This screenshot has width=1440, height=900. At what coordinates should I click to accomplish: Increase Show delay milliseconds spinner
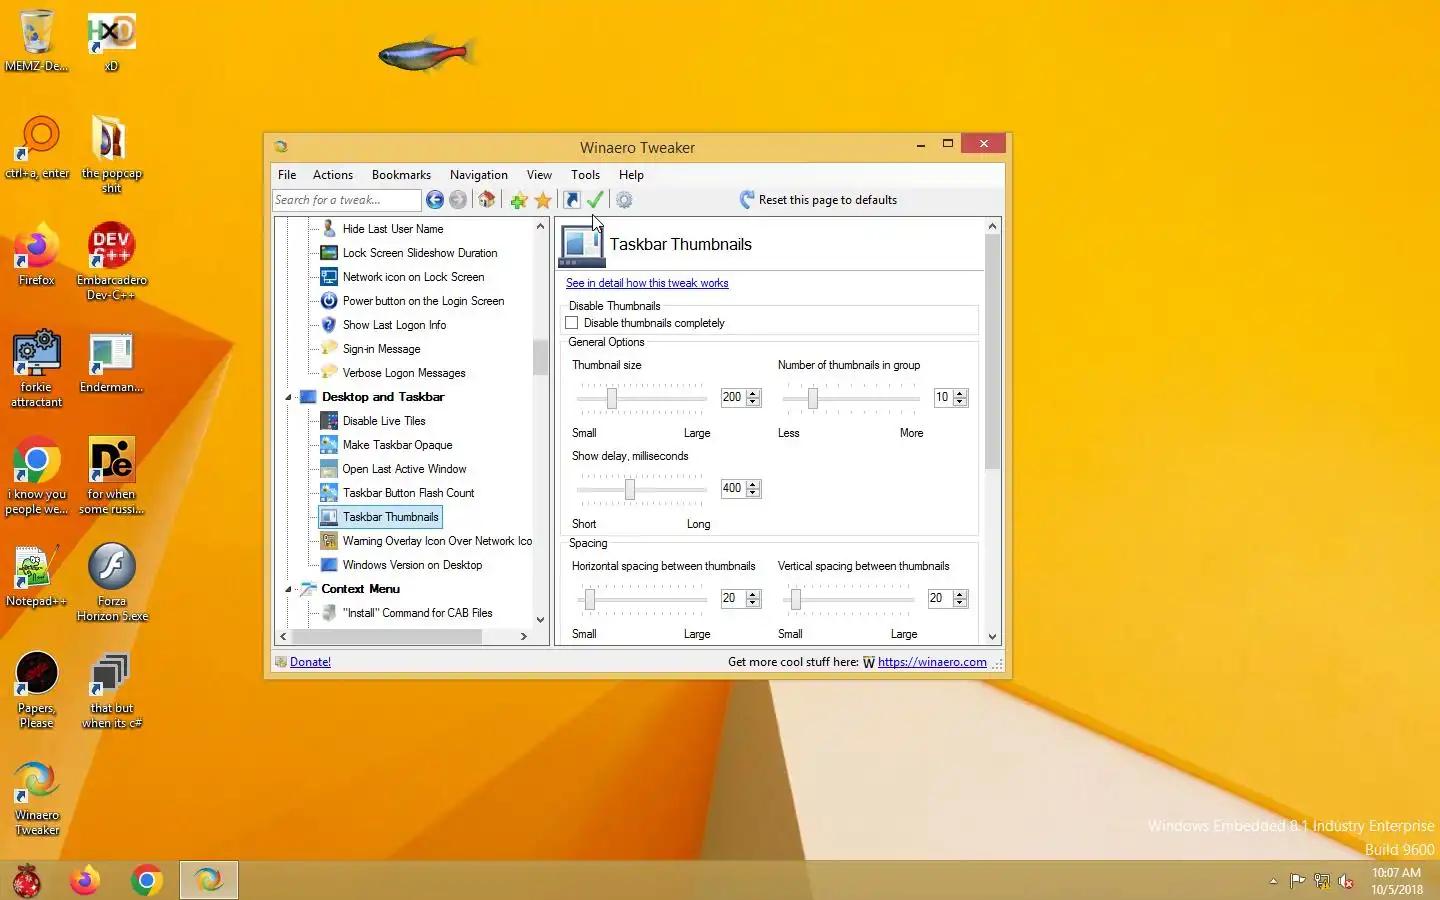(754, 484)
